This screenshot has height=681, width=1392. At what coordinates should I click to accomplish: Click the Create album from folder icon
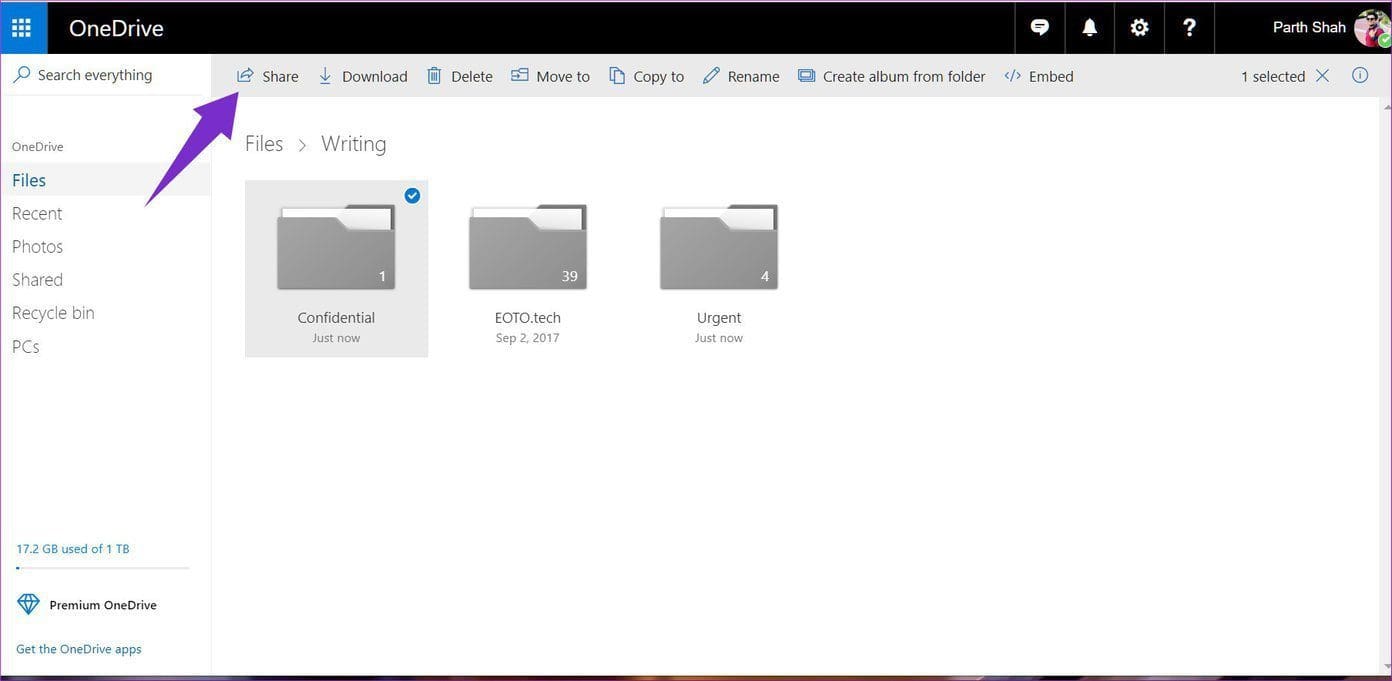806,76
